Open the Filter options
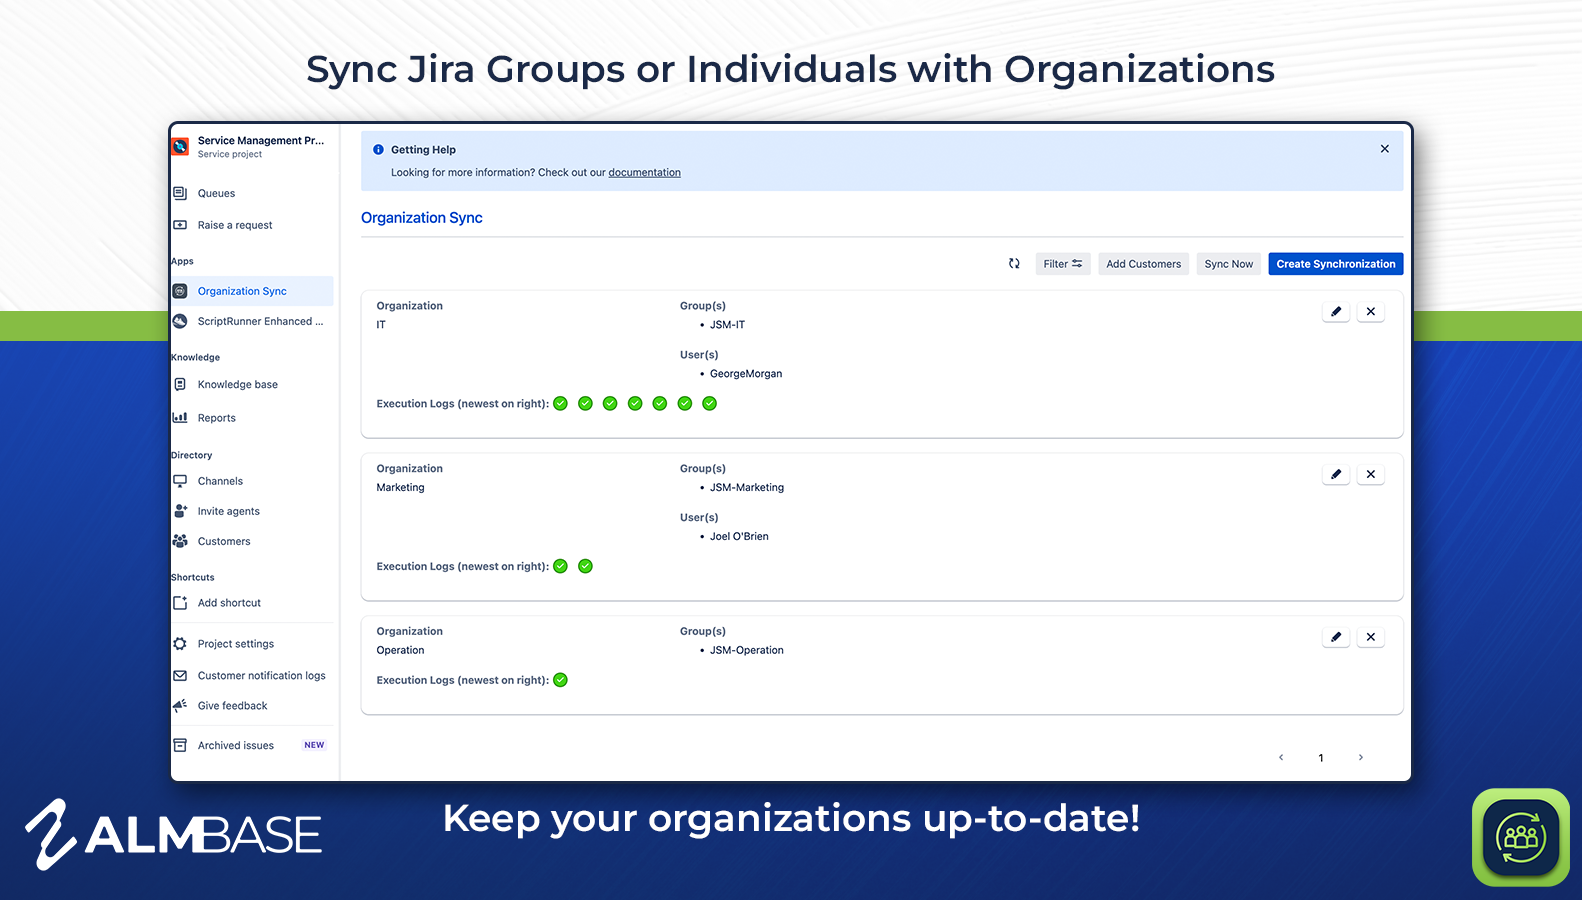This screenshot has height=900, width=1582. [1063, 264]
